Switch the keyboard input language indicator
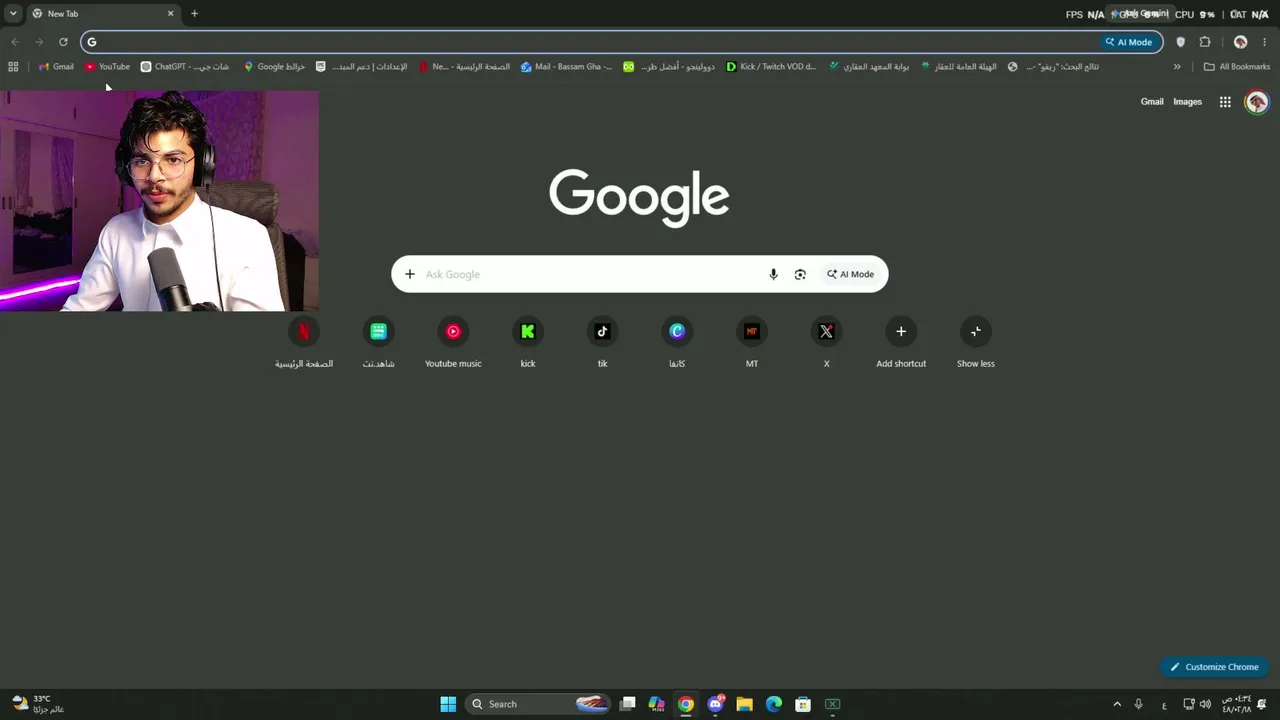The width and height of the screenshot is (1280, 720). click(1164, 704)
